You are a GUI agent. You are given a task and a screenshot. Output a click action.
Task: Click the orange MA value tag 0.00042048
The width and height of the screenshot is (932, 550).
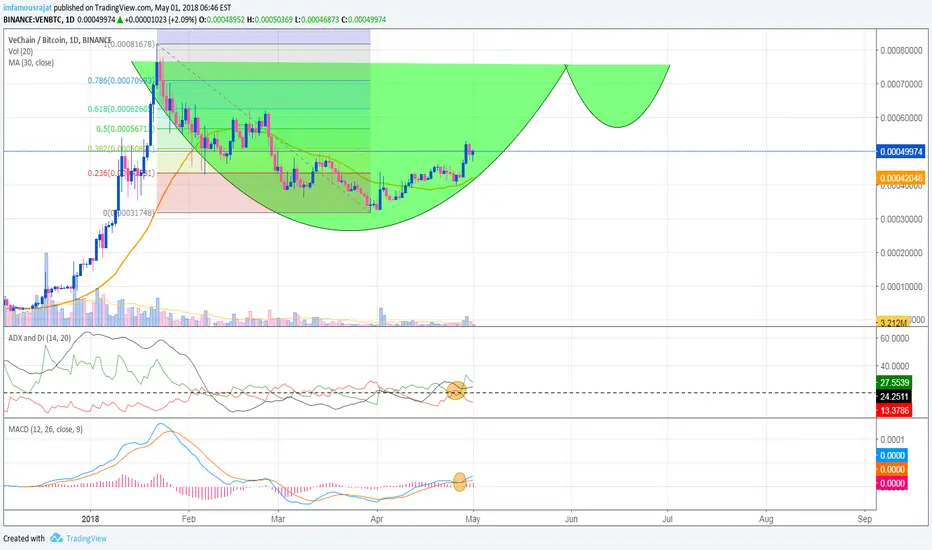(x=901, y=178)
